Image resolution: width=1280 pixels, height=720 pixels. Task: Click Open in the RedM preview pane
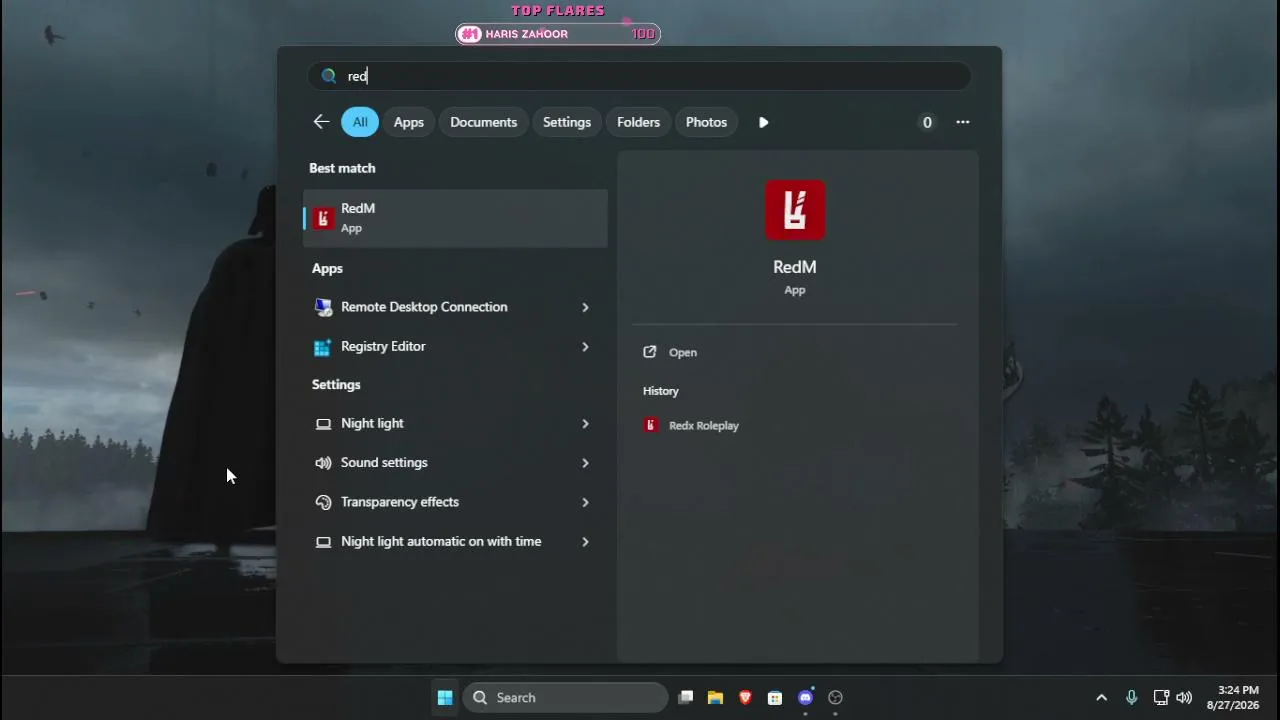683,352
